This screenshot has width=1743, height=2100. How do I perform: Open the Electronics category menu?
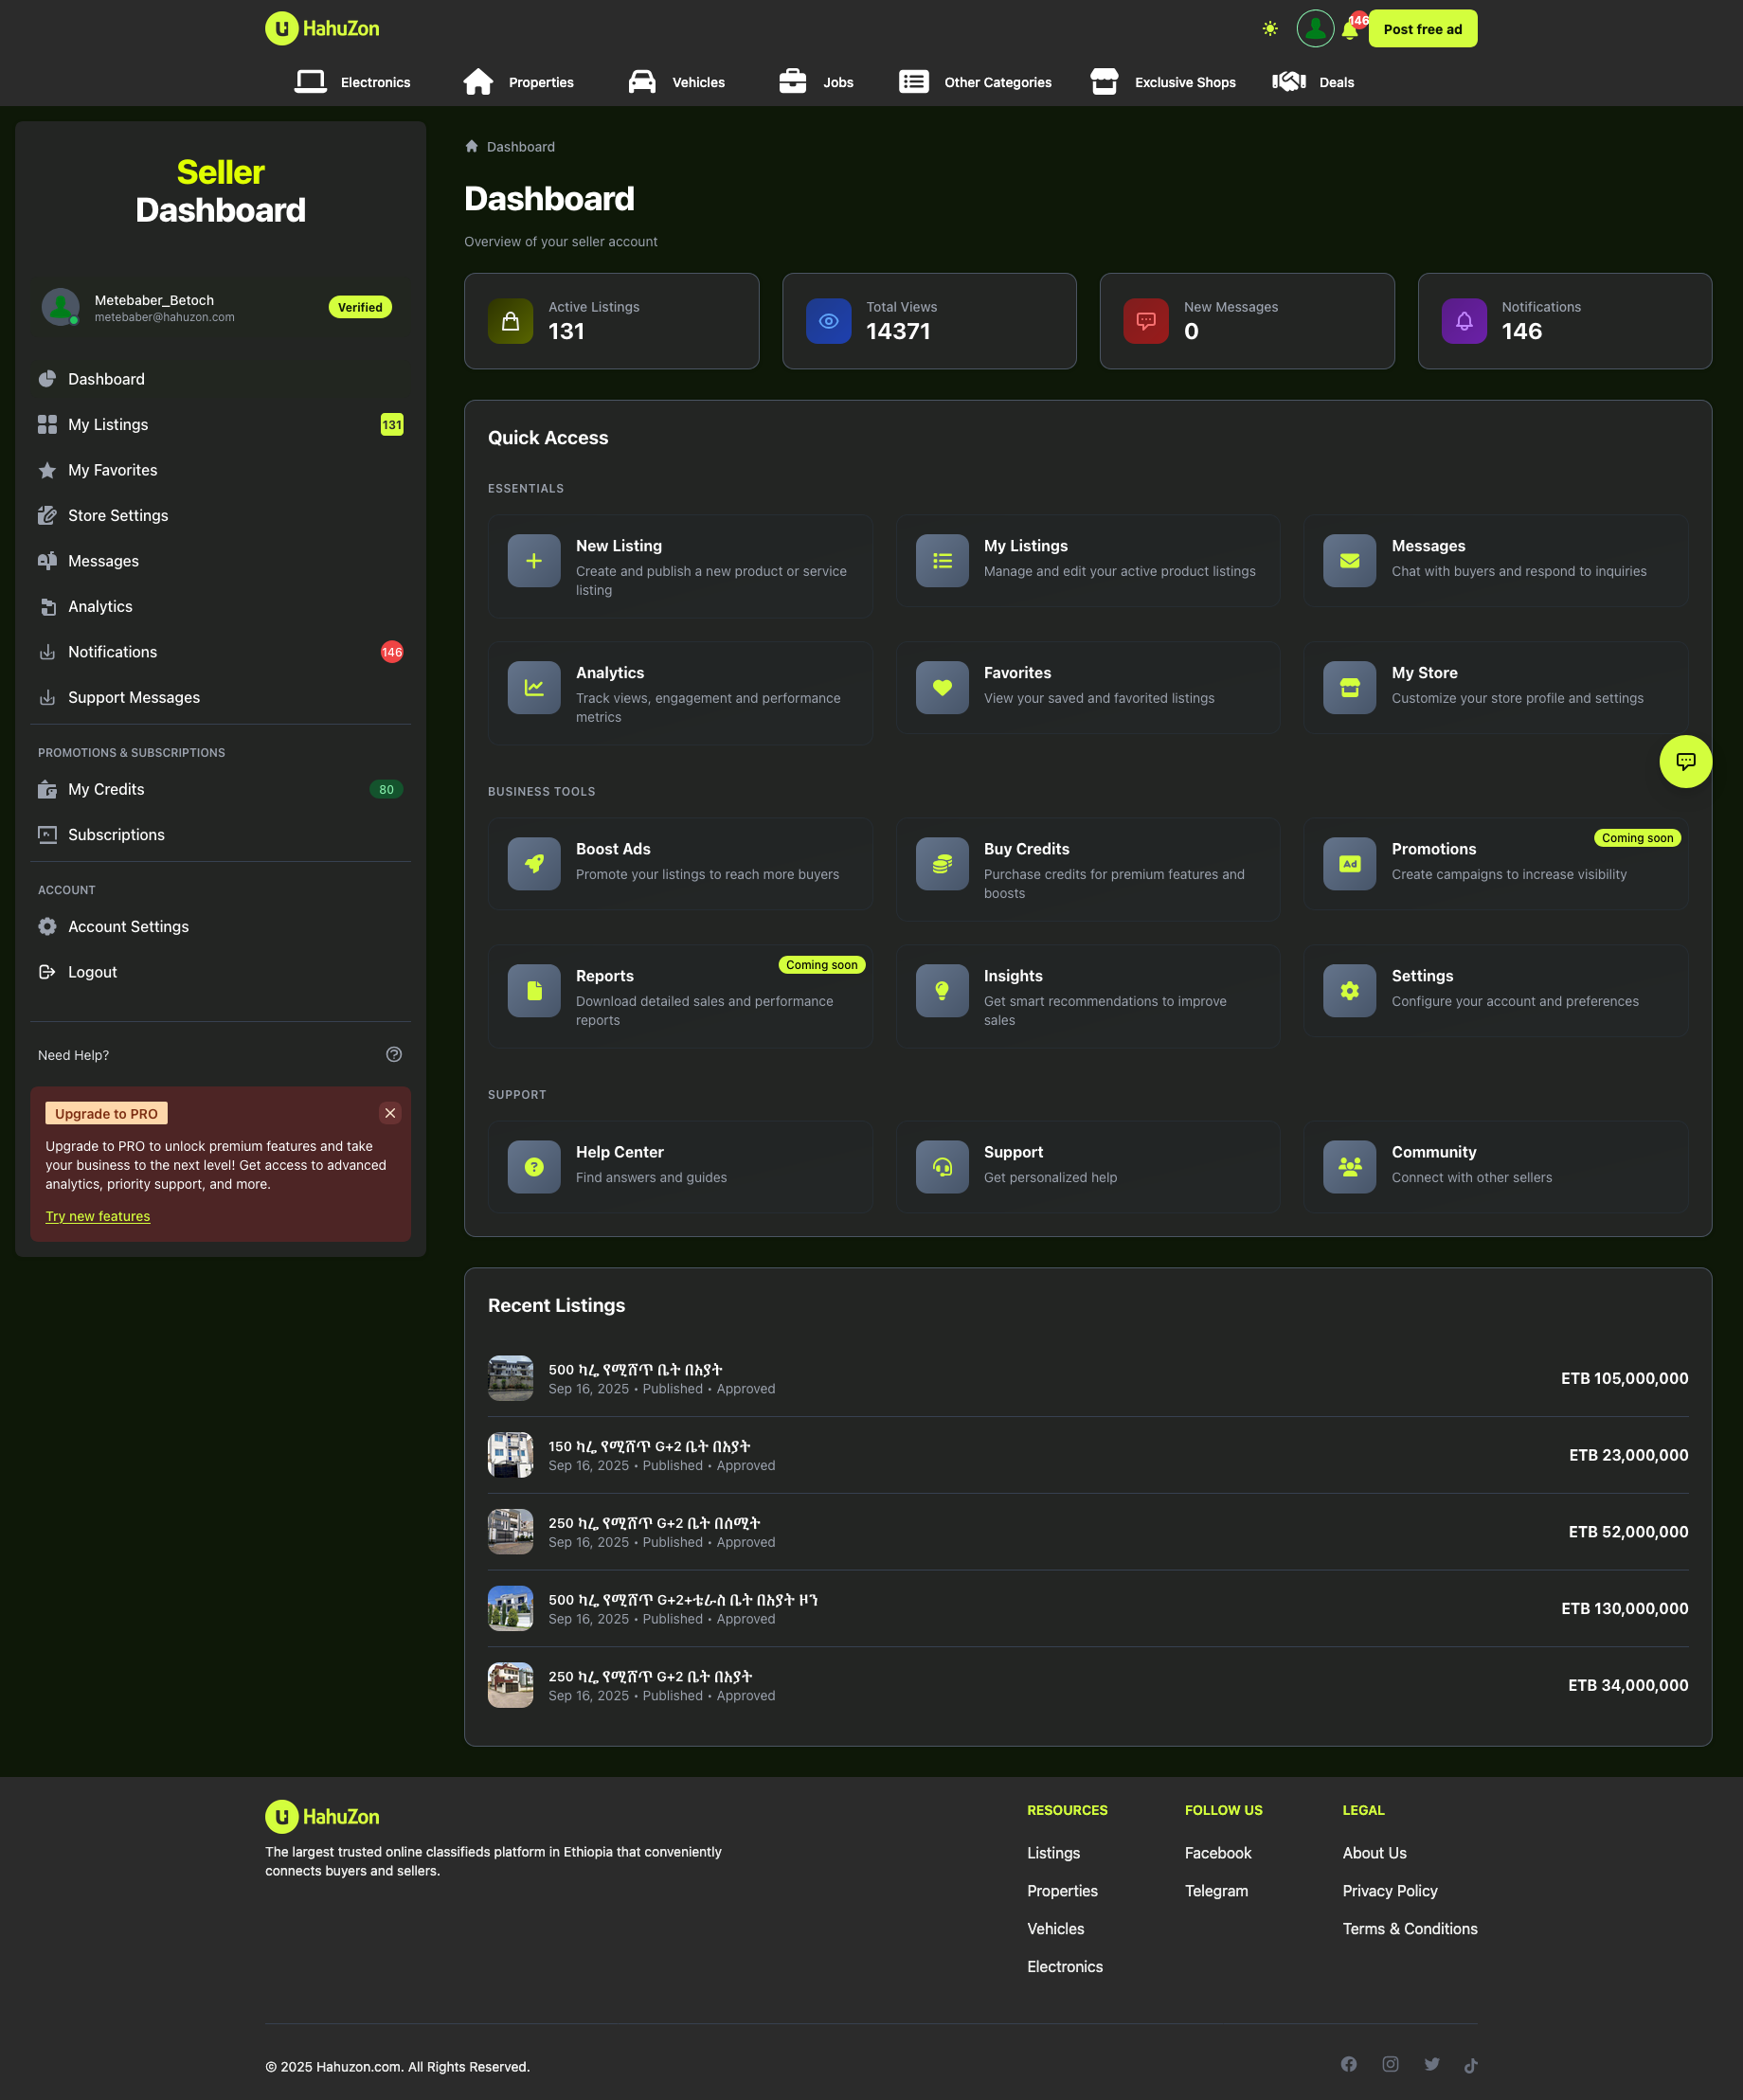point(353,82)
